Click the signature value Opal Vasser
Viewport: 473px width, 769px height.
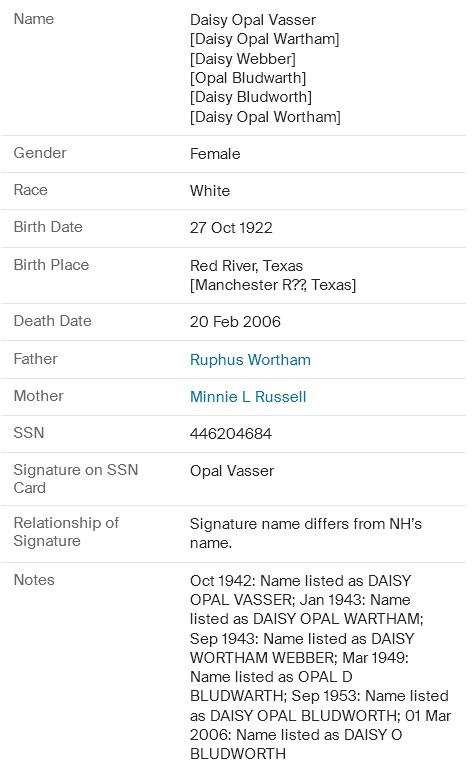232,471
